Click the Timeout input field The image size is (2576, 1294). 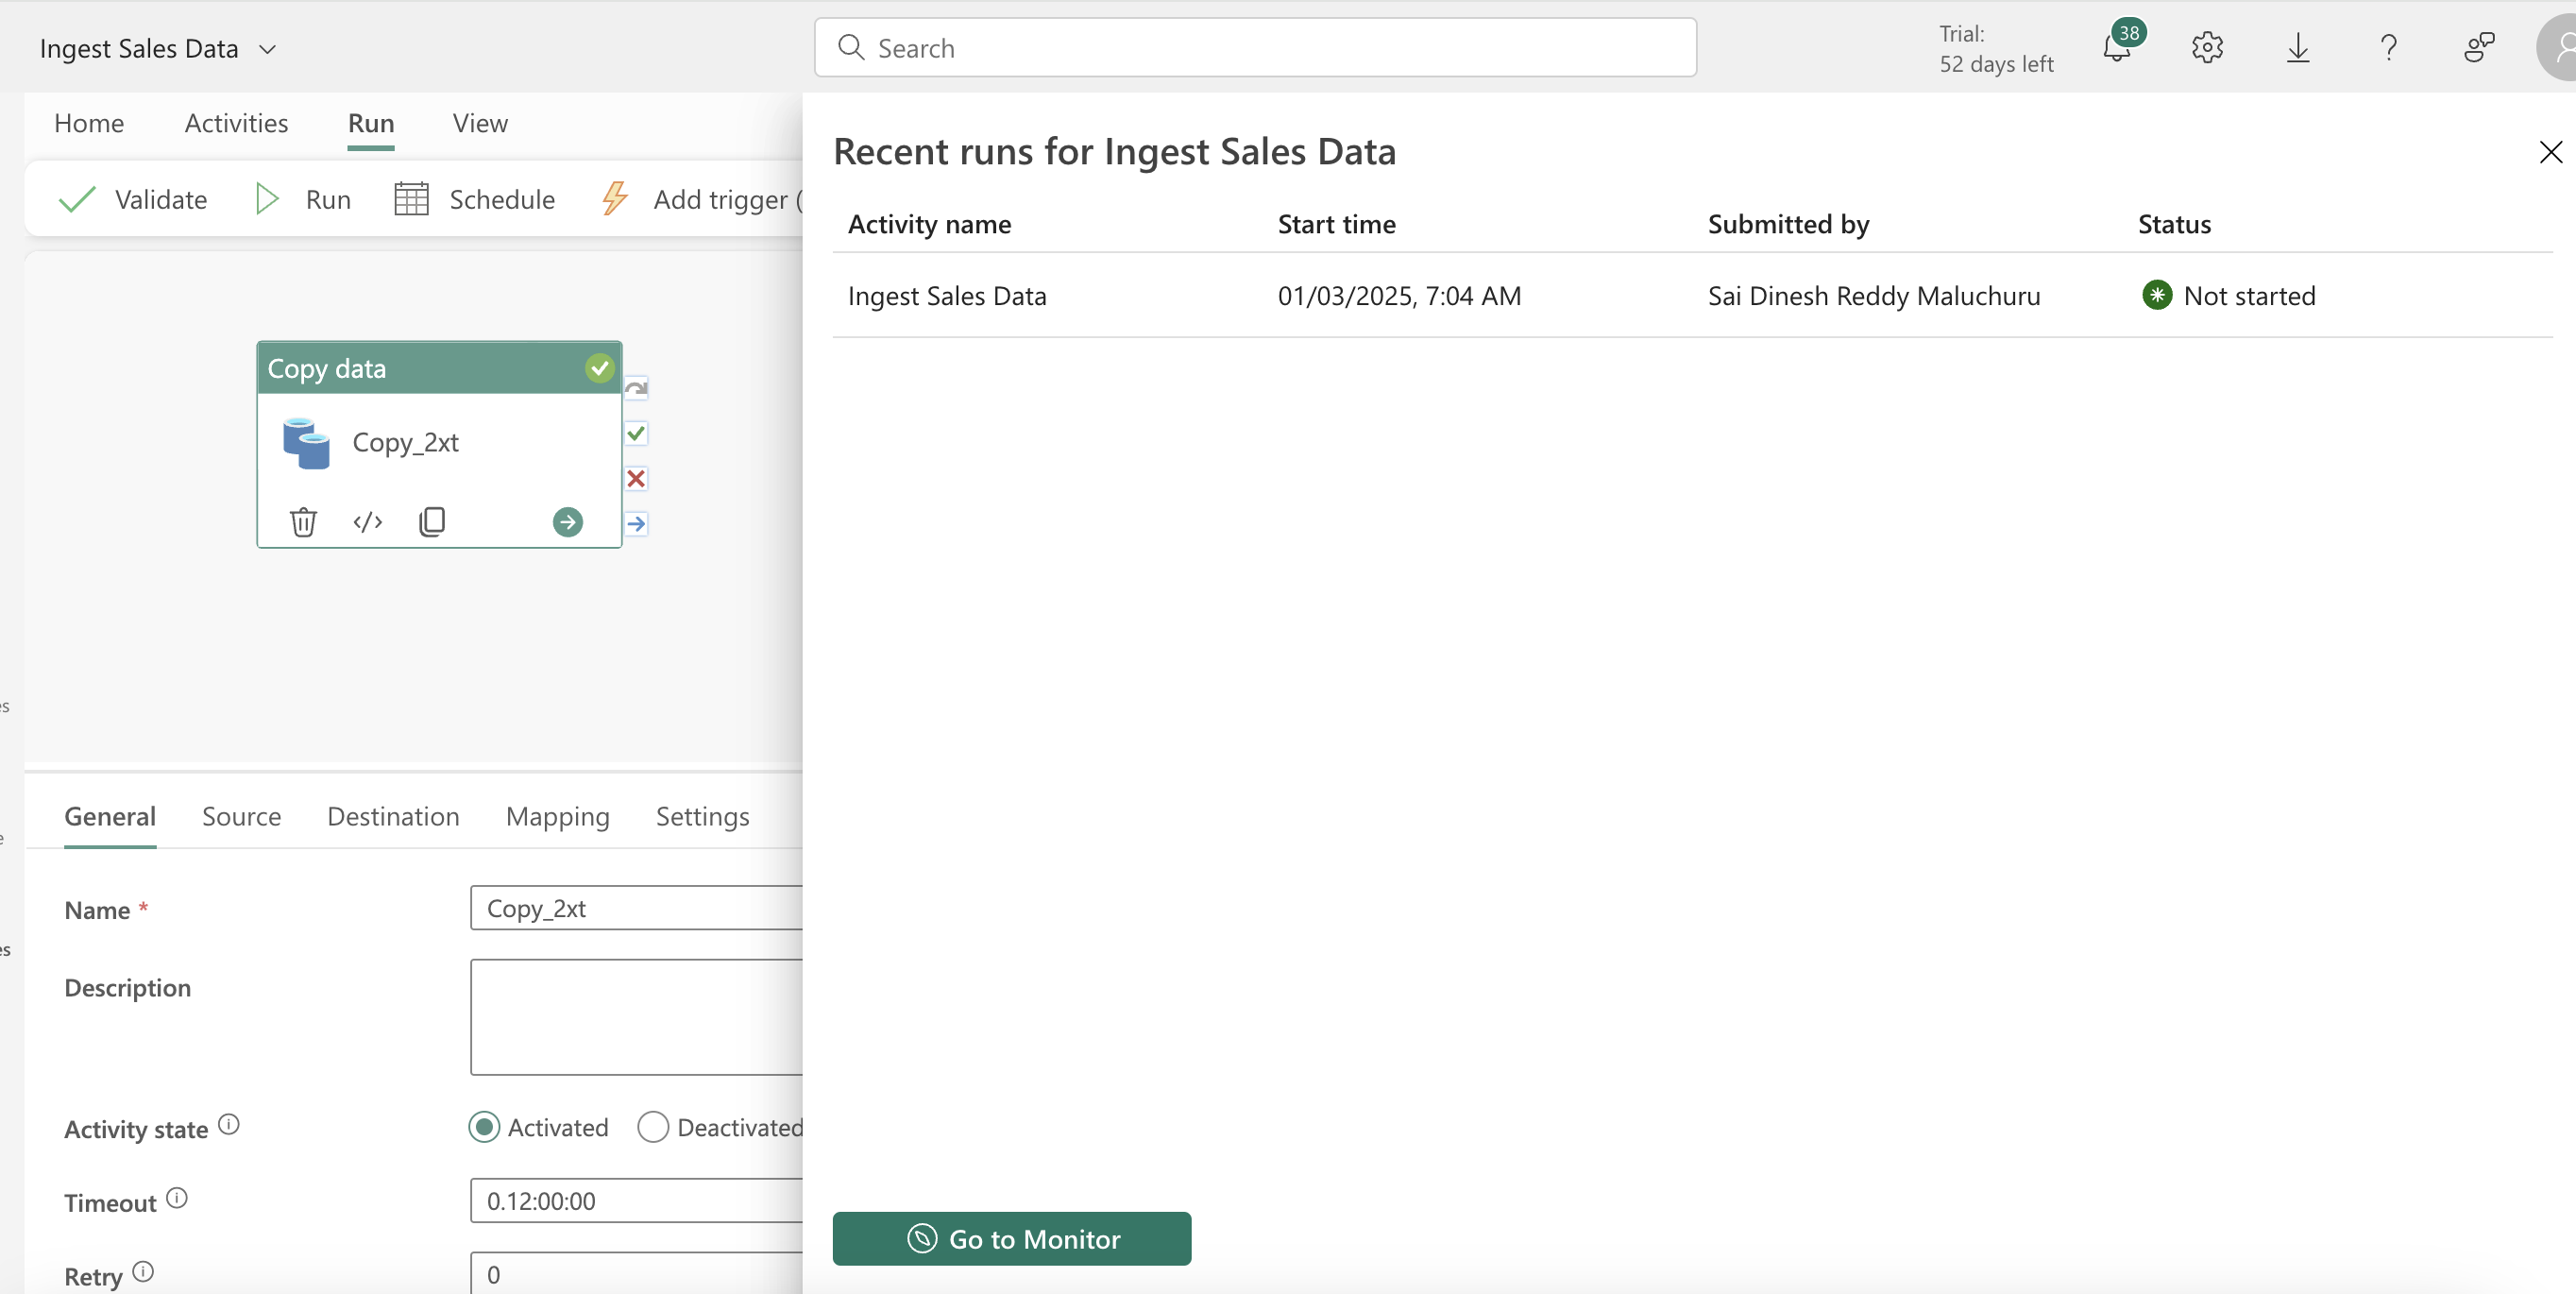(636, 1200)
